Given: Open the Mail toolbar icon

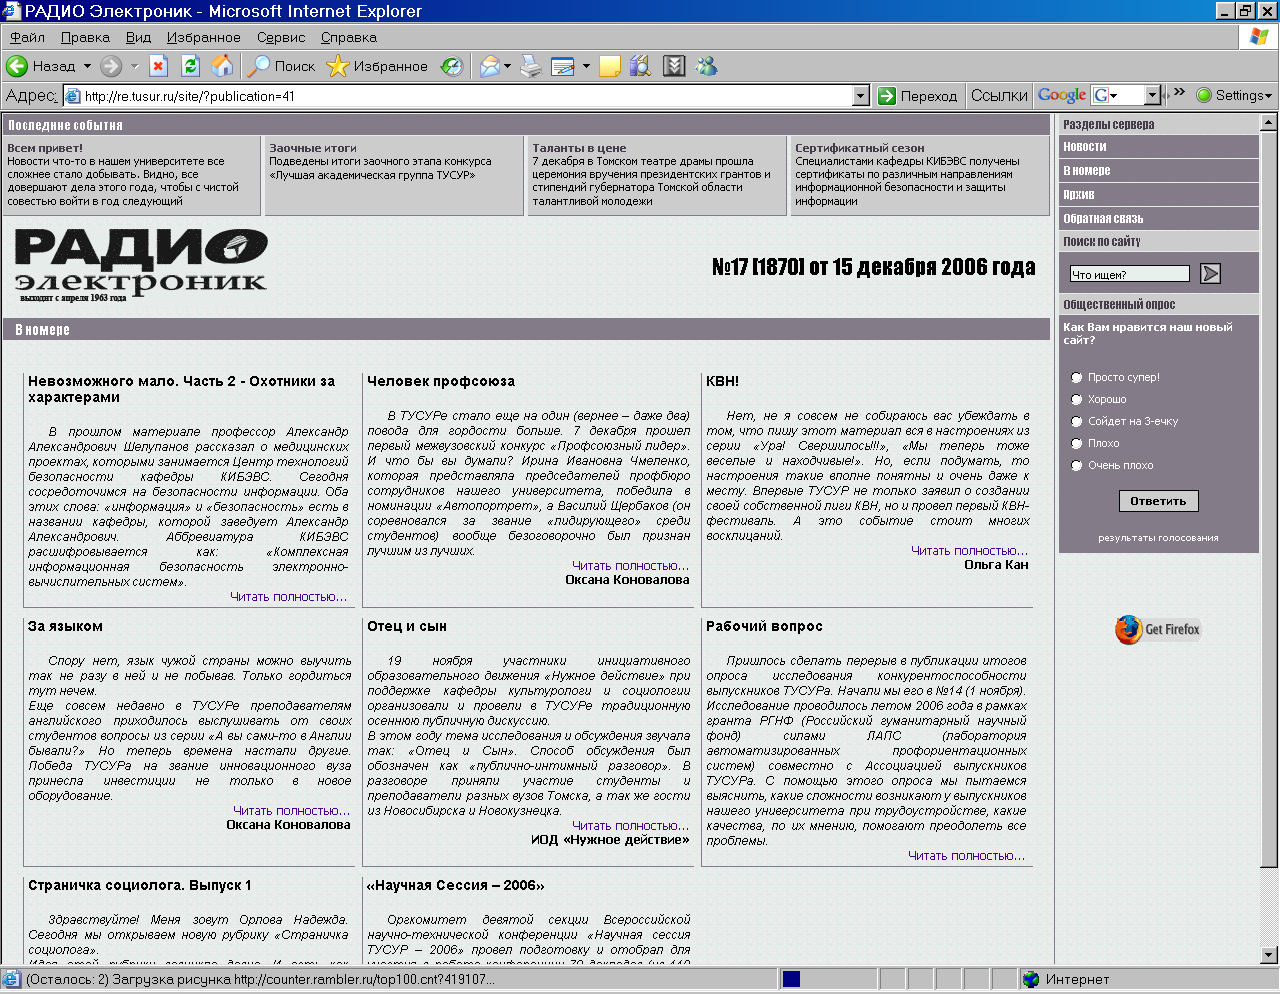Looking at the screenshot, I should pos(489,66).
